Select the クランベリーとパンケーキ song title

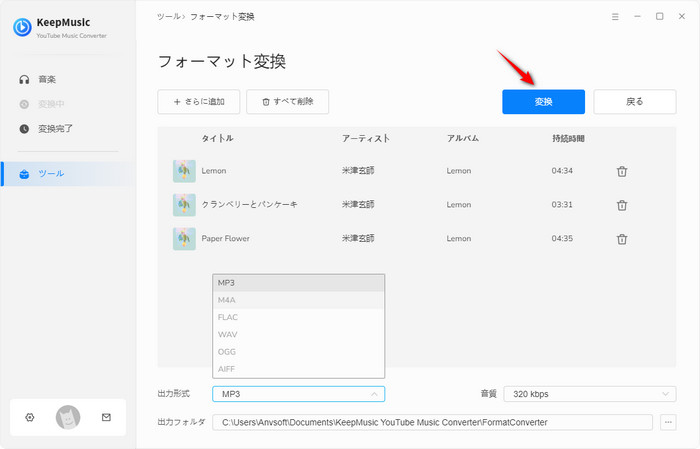click(250, 204)
